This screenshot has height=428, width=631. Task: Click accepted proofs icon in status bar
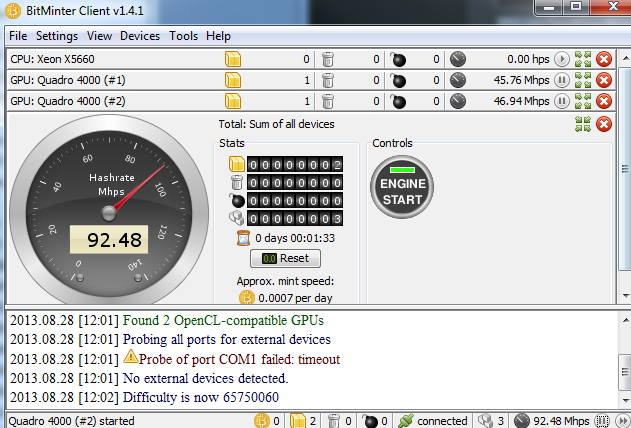point(298,421)
